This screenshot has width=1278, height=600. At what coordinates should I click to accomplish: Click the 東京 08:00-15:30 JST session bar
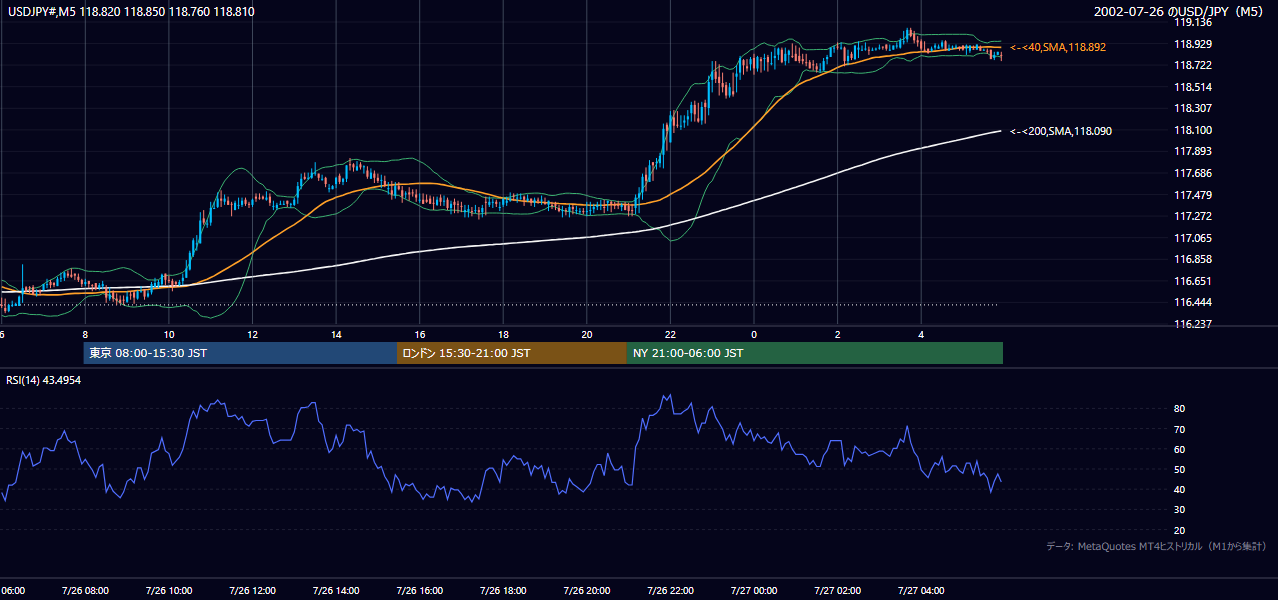pyautogui.click(x=240, y=353)
